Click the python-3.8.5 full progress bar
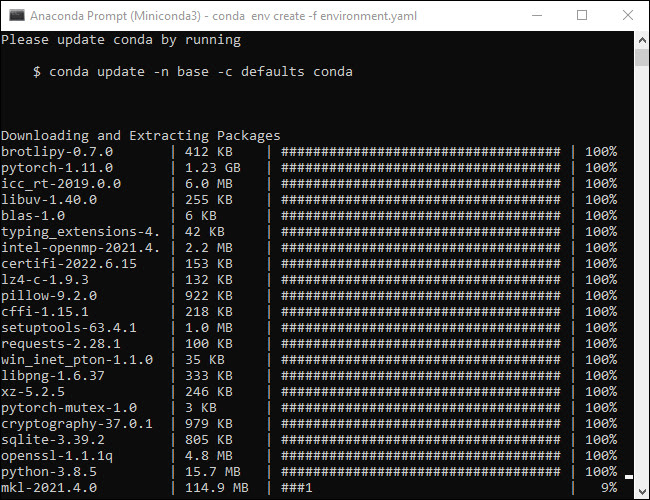 pos(421,472)
